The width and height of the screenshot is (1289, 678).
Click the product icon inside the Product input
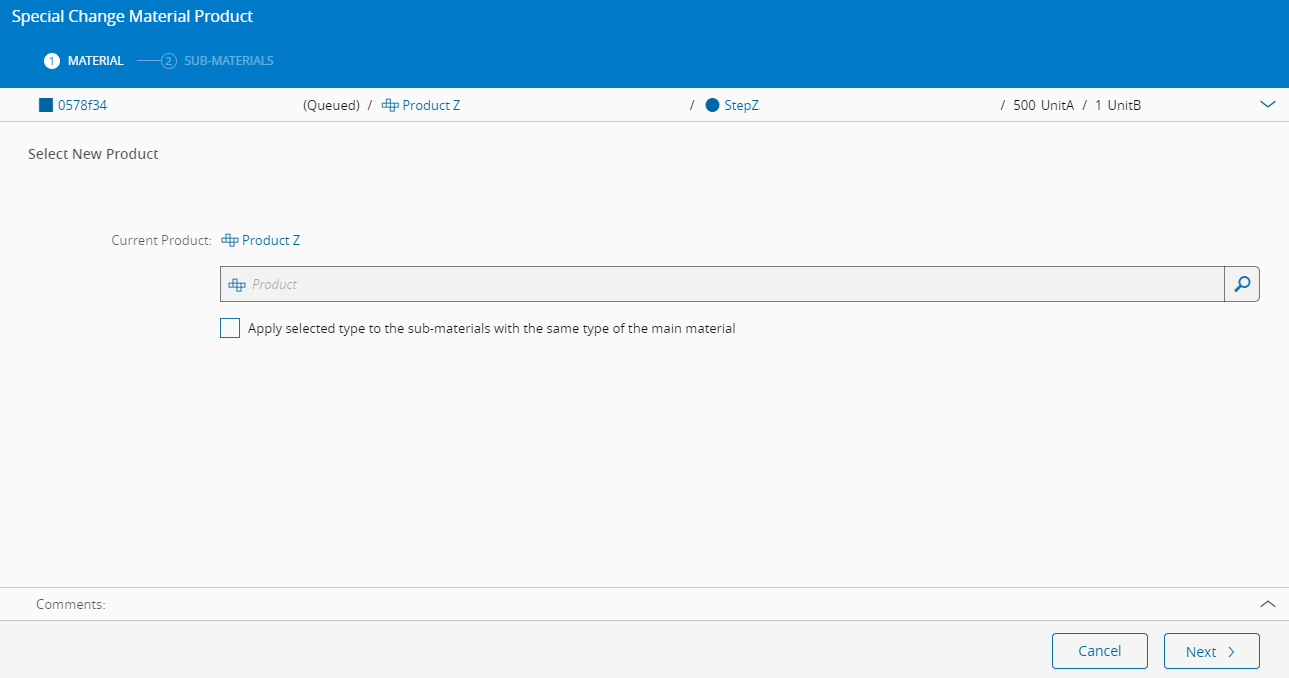coord(237,284)
